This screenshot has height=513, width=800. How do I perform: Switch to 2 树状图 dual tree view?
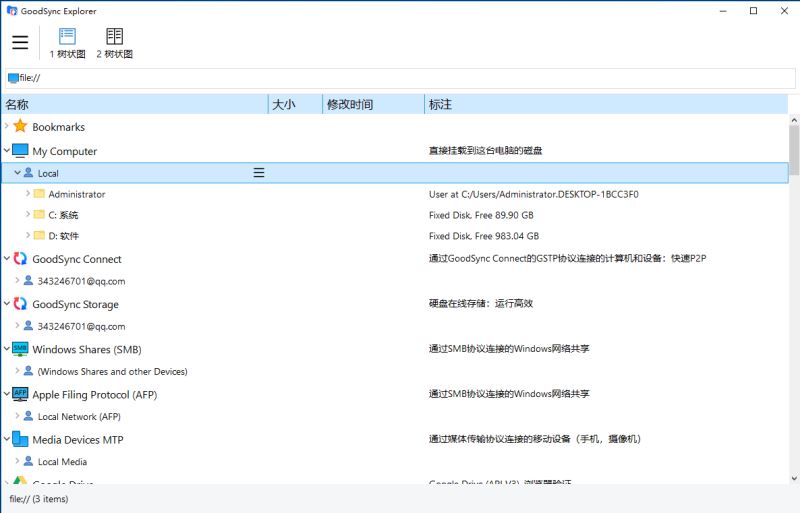tap(114, 43)
